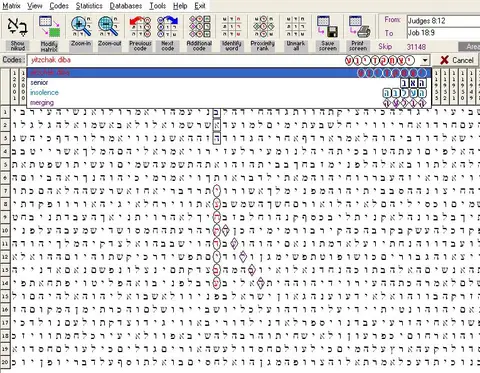Viewport: 480px width, 373px height.
Task: Open the Modify matrix tool
Action: pyautogui.click(x=49, y=26)
